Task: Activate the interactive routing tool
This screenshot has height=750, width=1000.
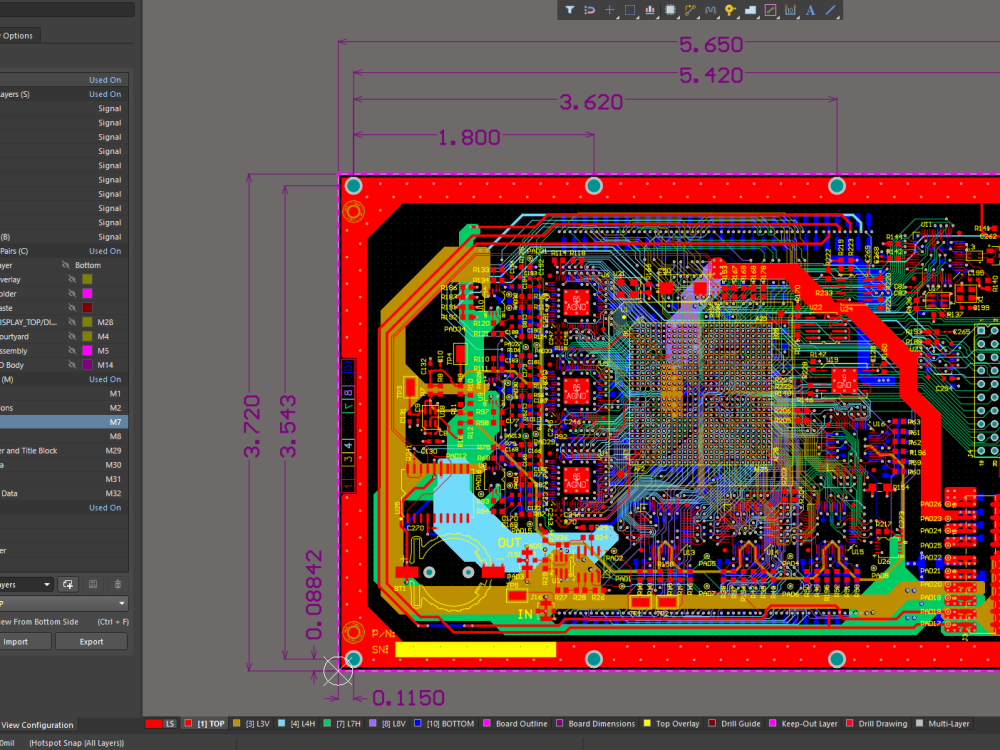Action: 689,10
